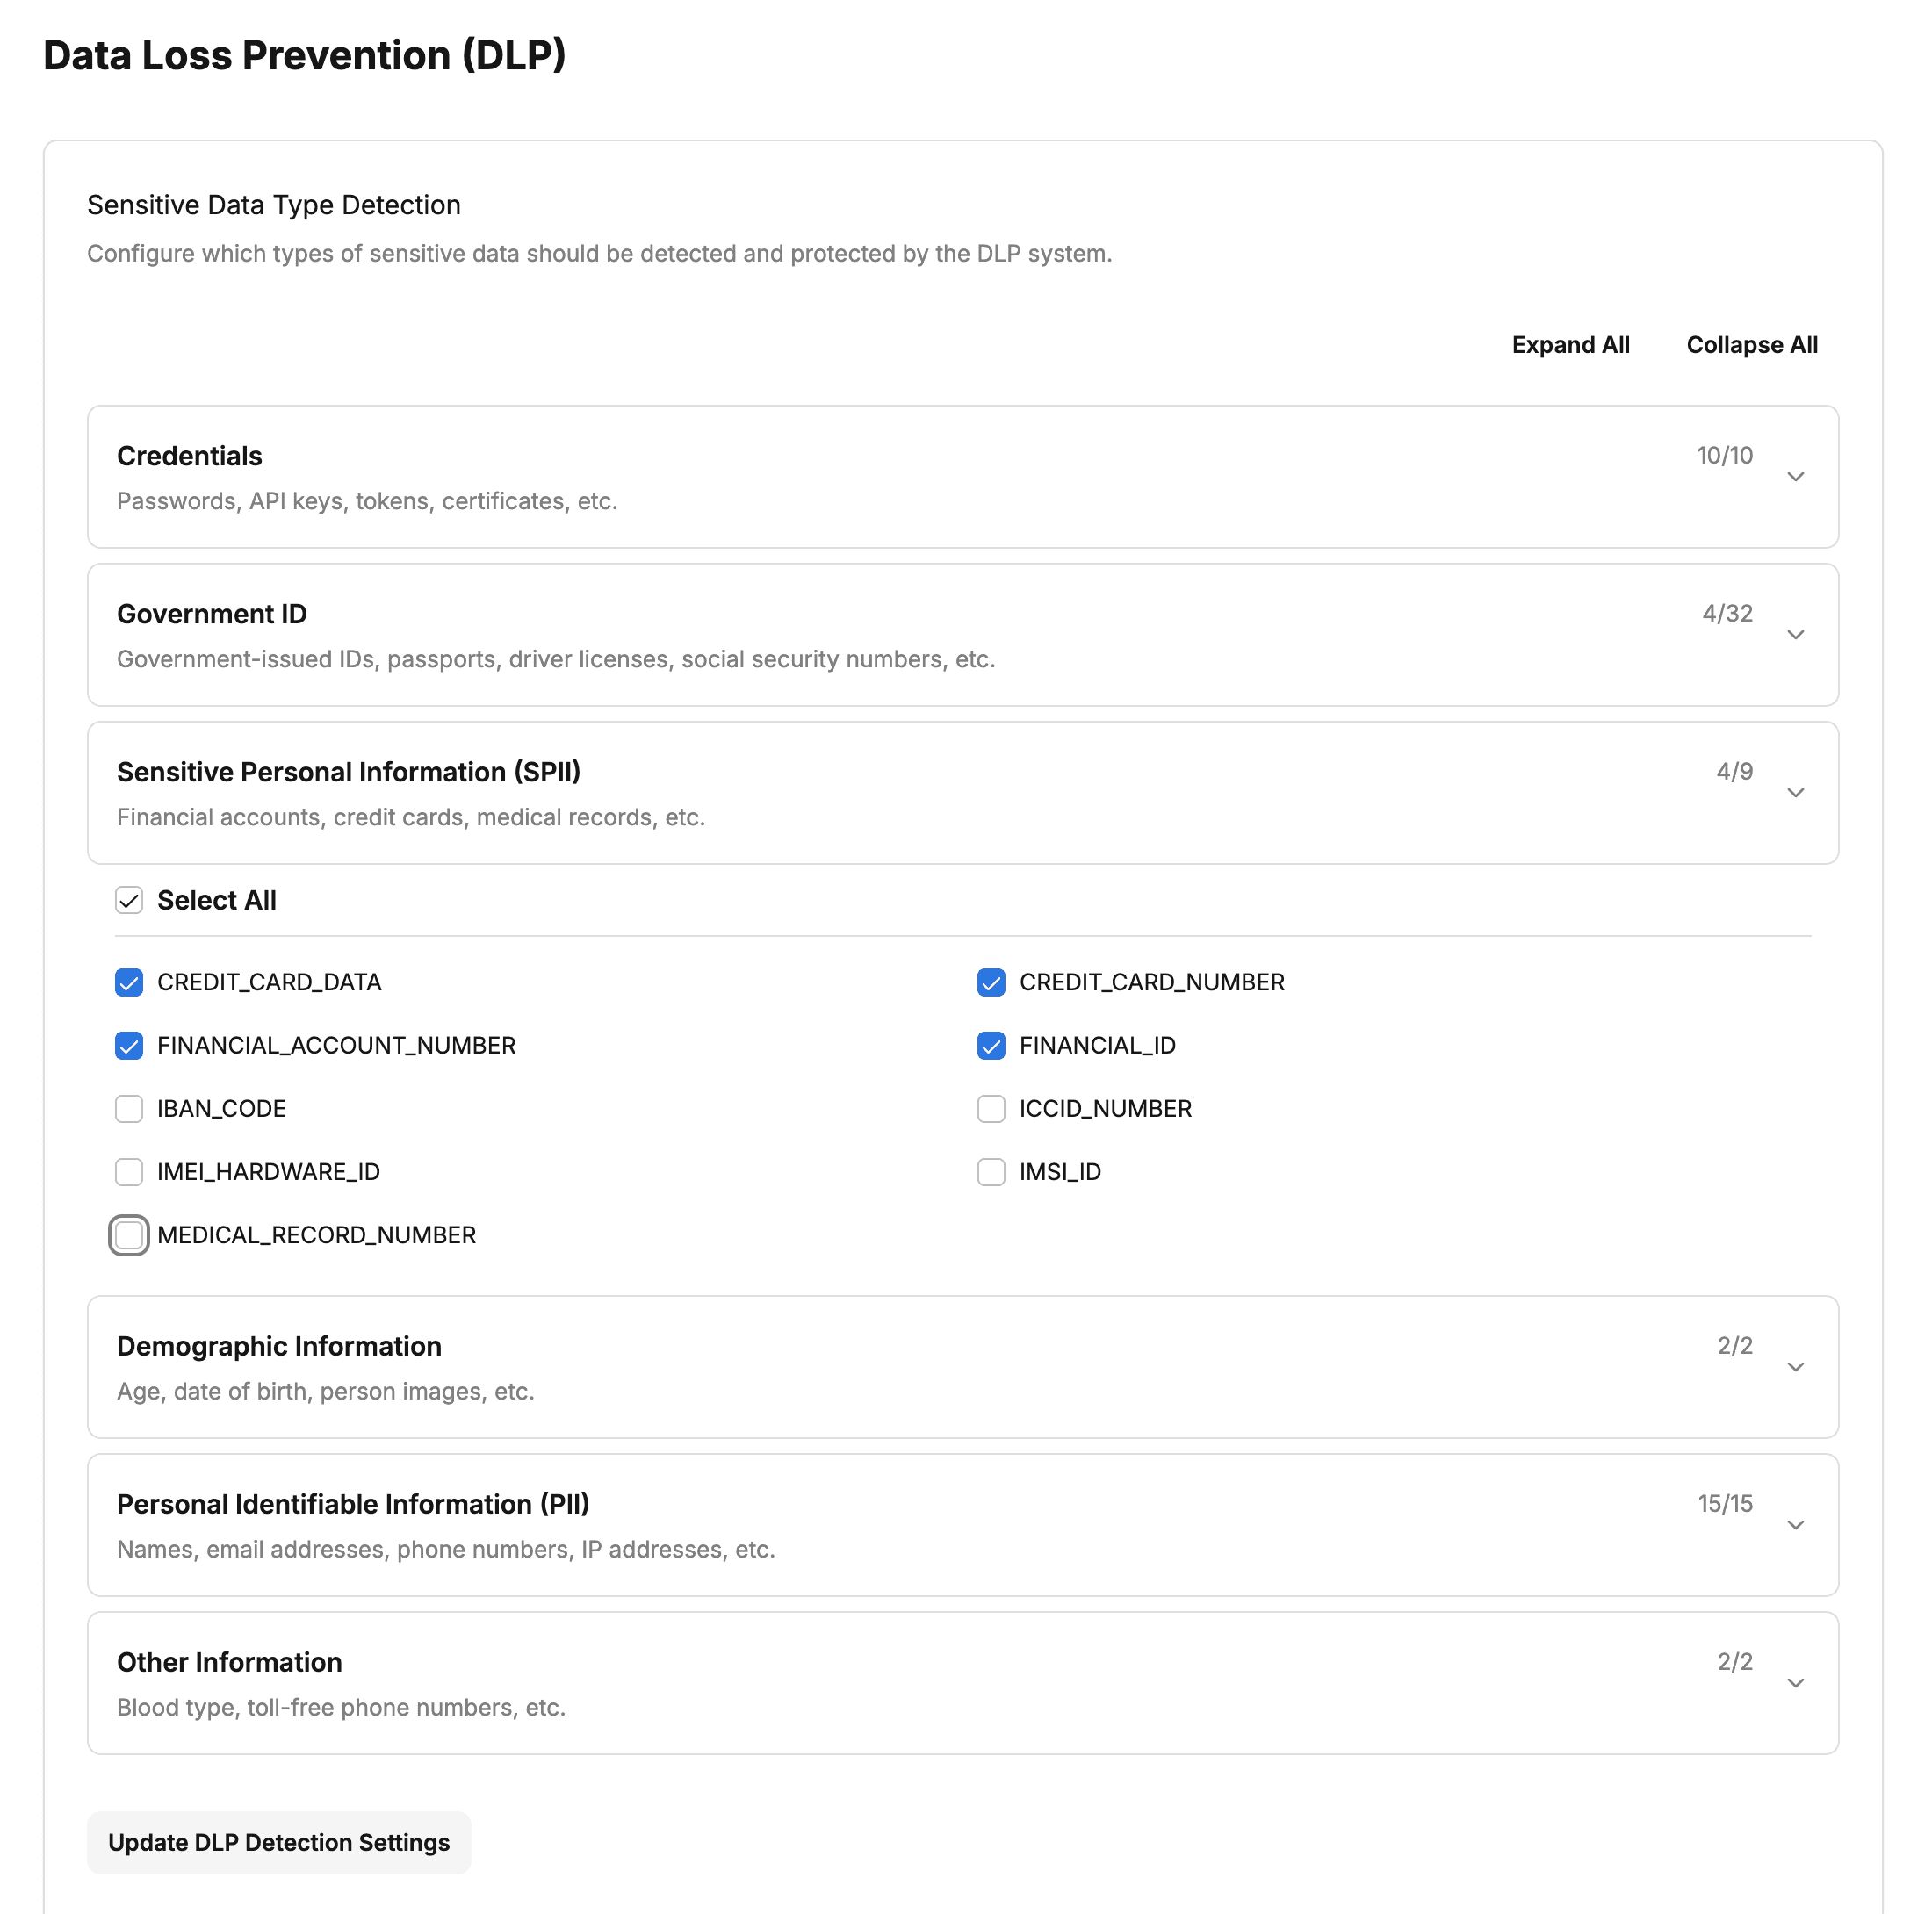Click the Expand All link
This screenshot has height=1914, width=1932.
pos(1570,344)
